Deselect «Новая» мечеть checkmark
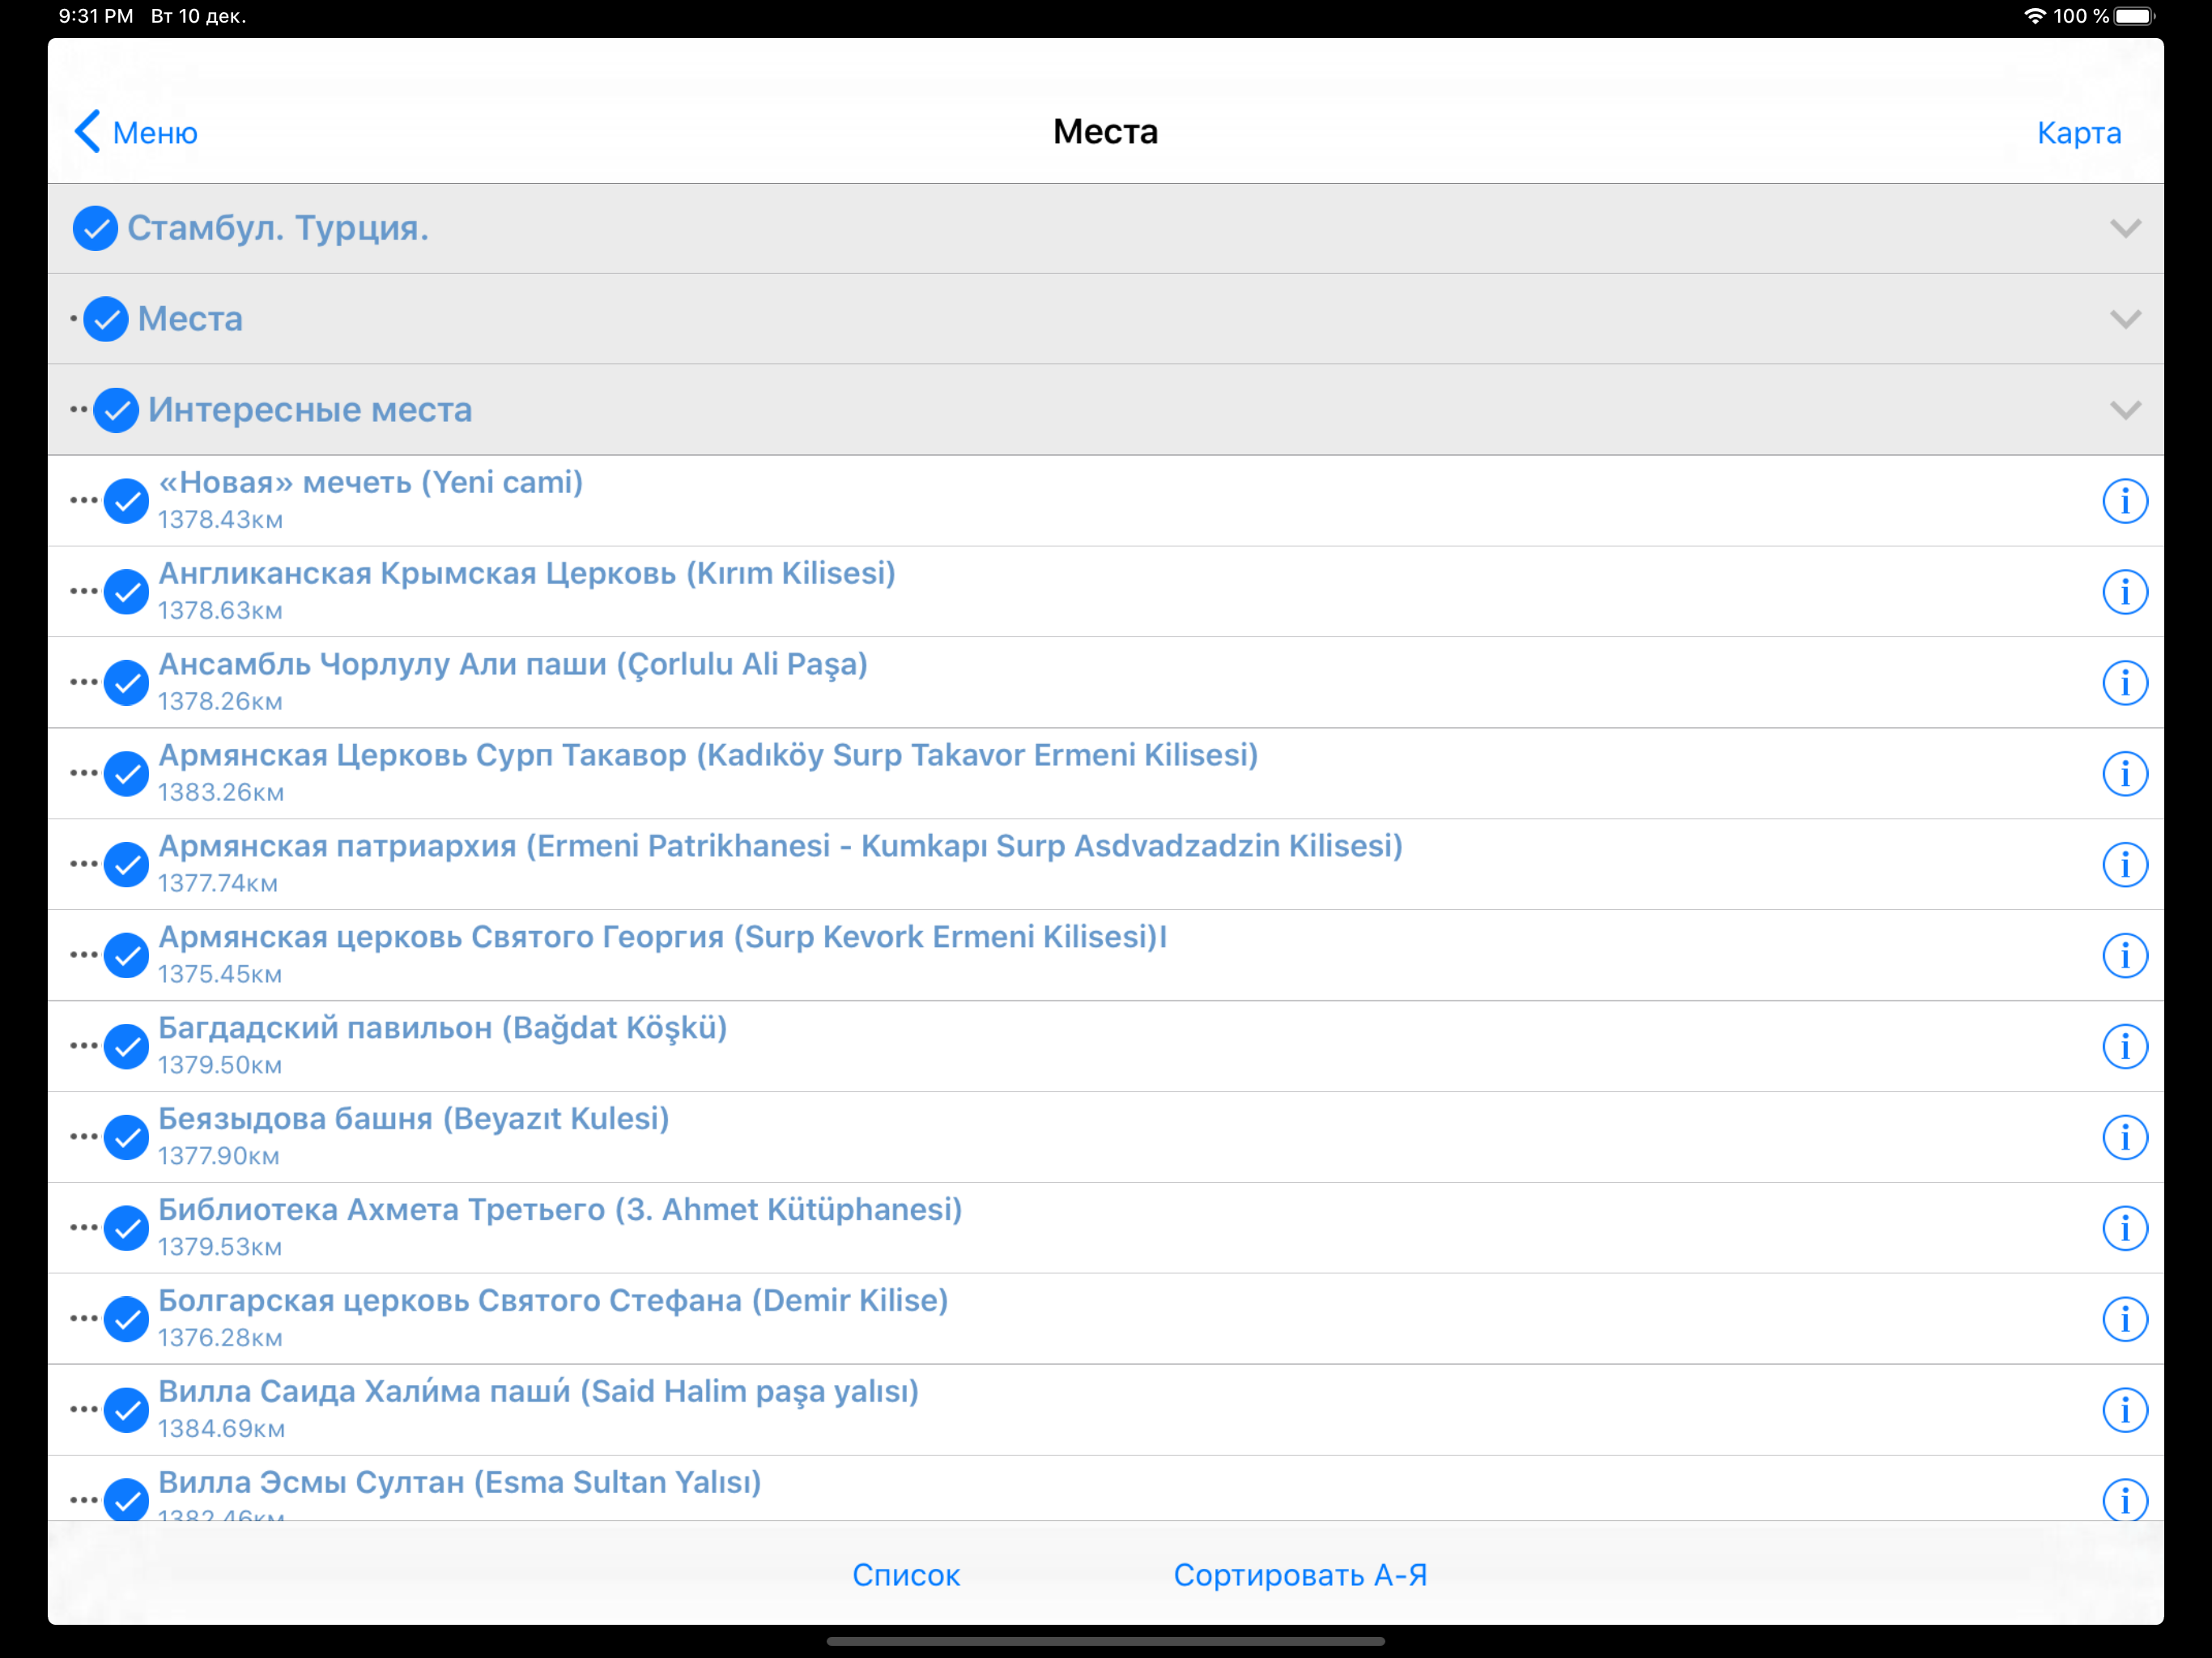 tap(127, 502)
